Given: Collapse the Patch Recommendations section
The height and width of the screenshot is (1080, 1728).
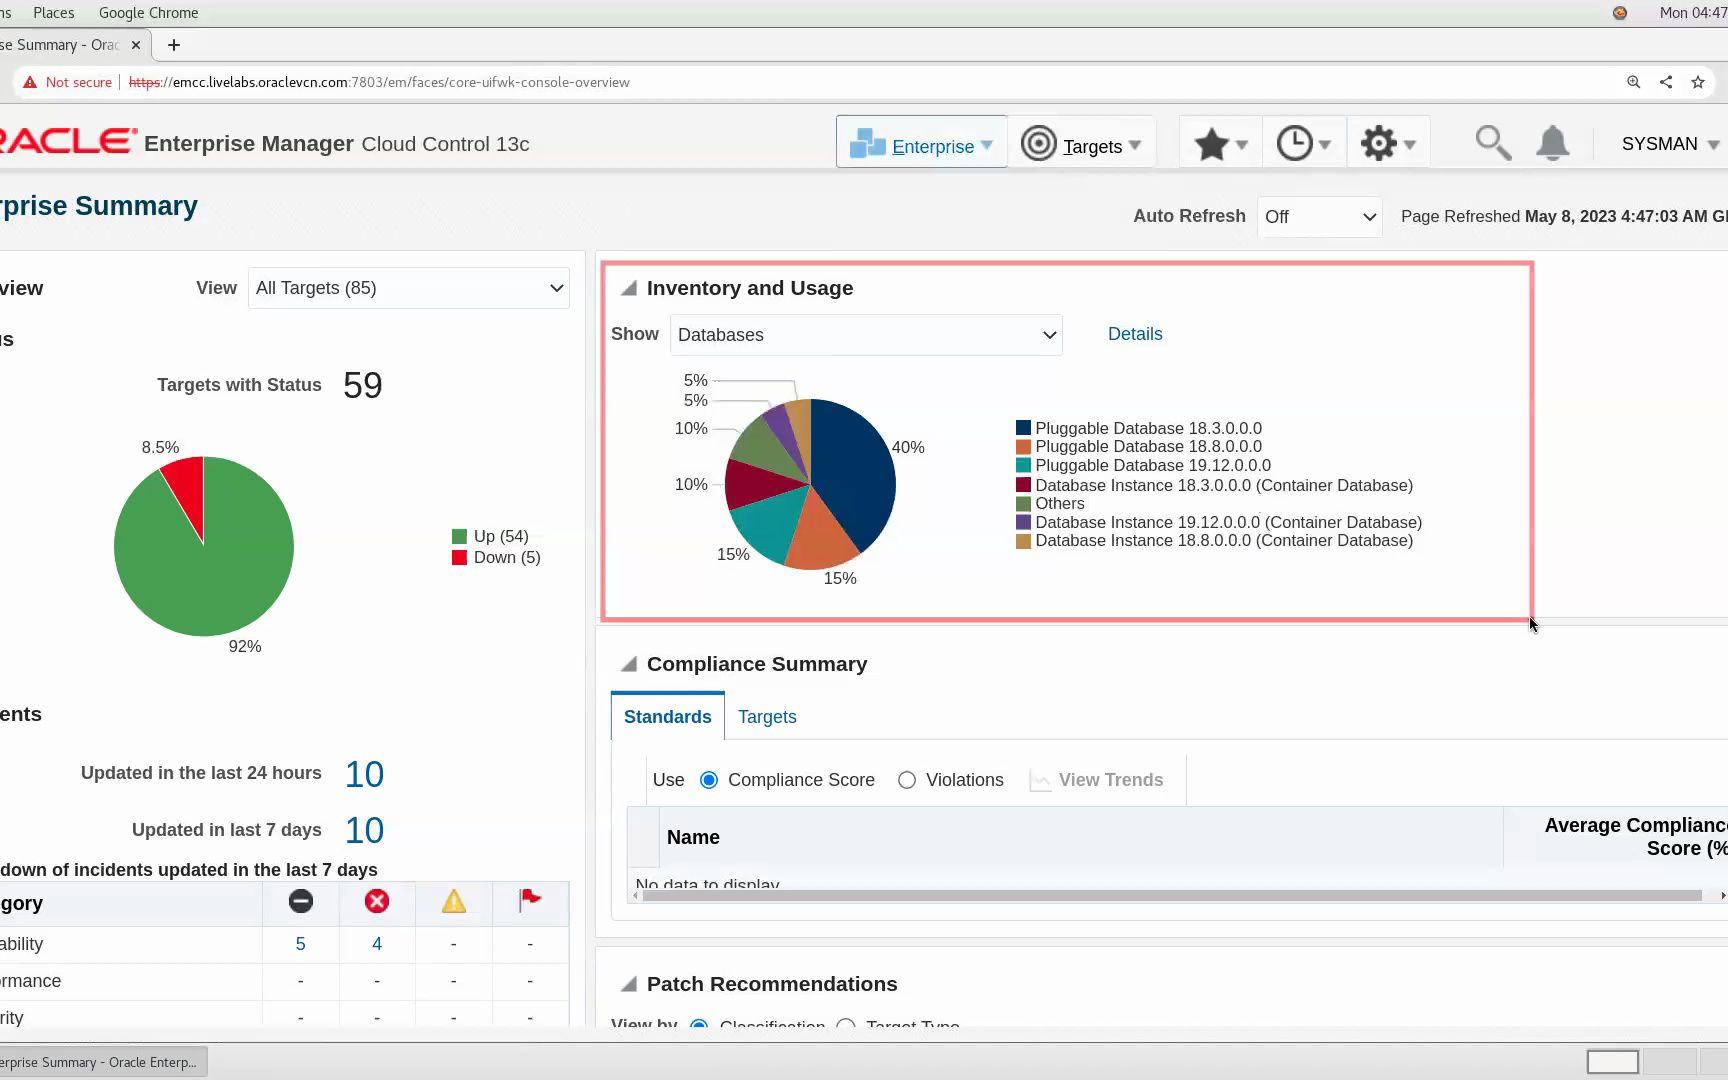Looking at the screenshot, I should click(629, 984).
